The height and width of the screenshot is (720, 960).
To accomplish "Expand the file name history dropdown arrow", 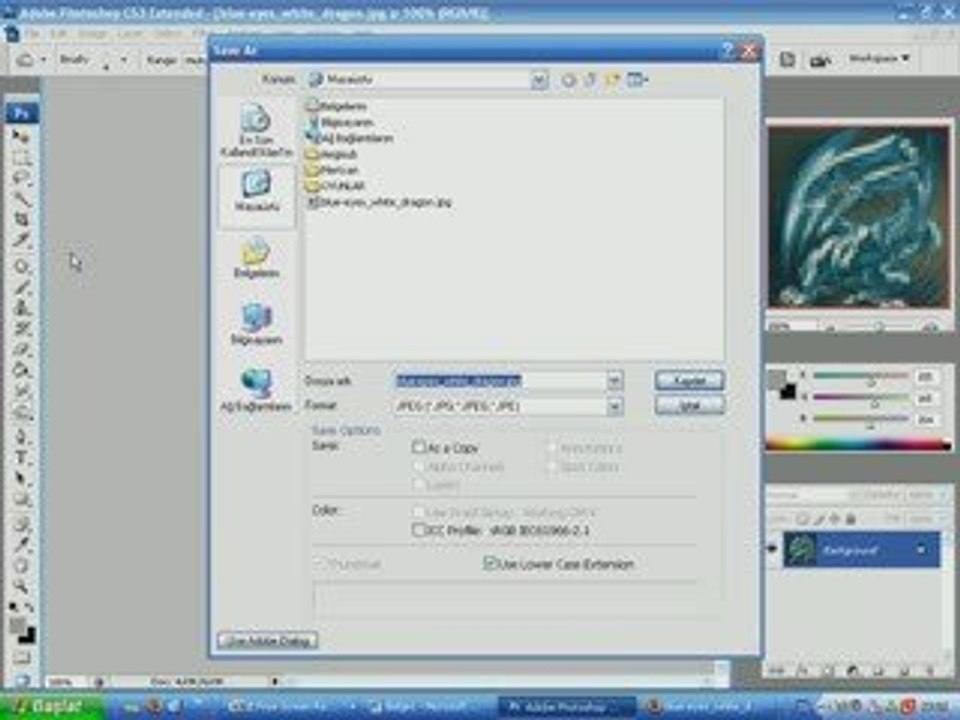I will pyautogui.click(x=615, y=381).
